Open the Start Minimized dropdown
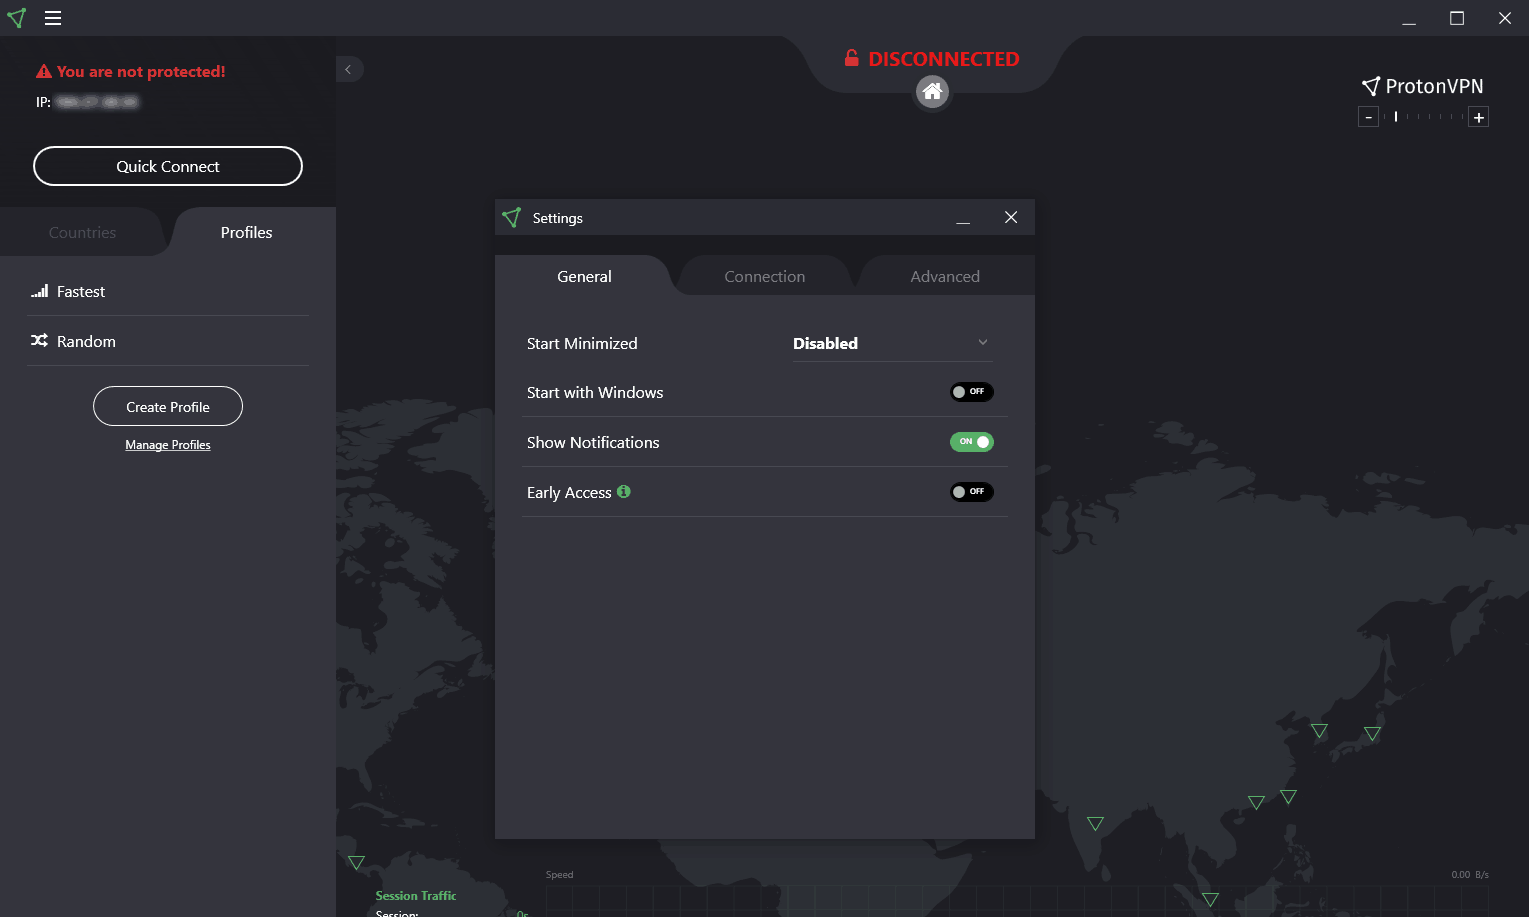The height and width of the screenshot is (917, 1529). [892, 343]
